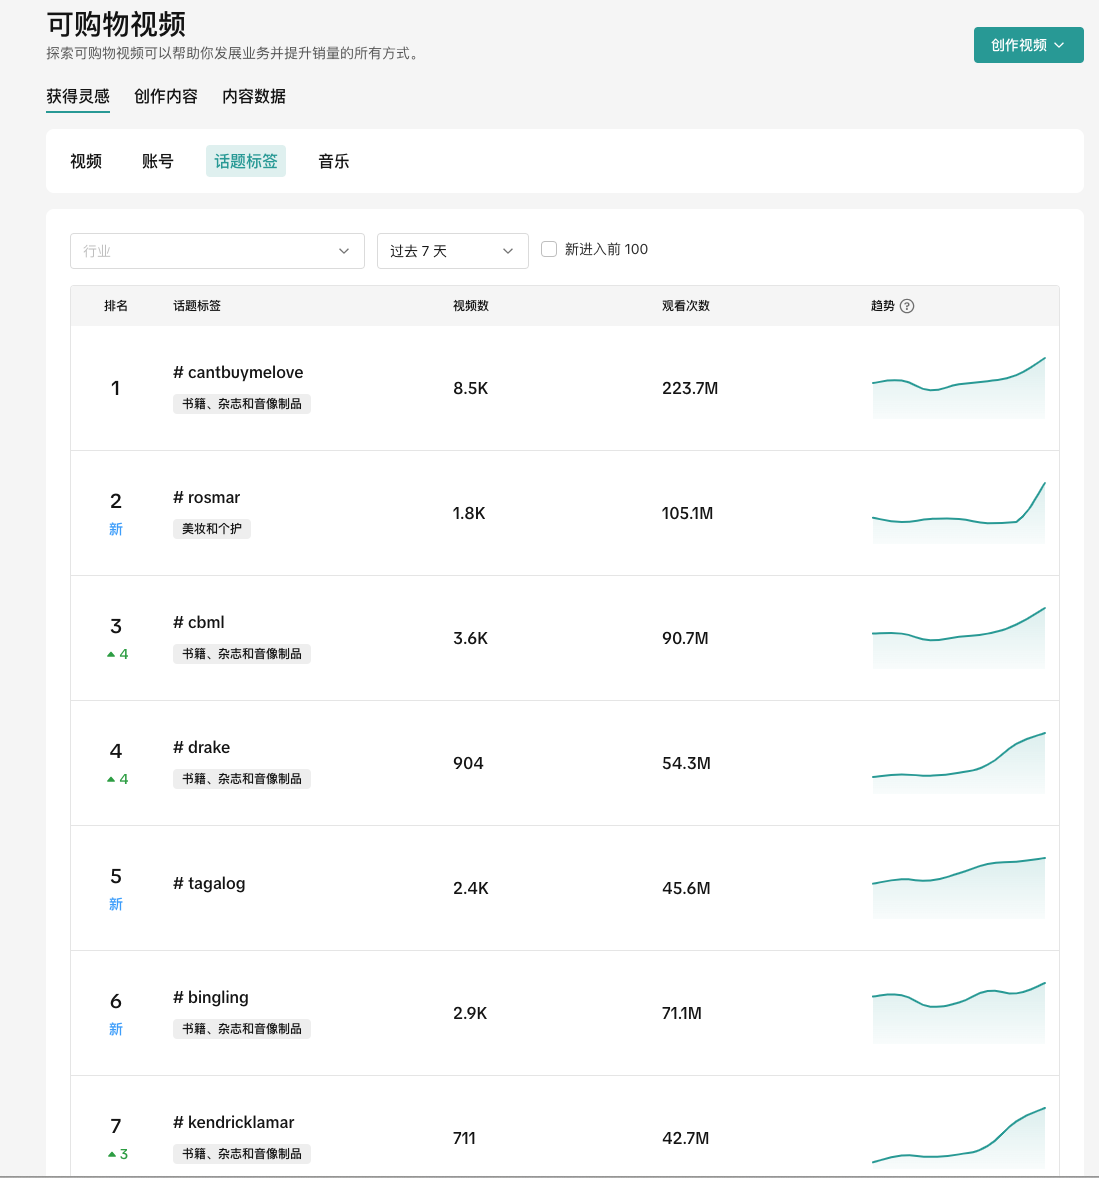1099x1178 pixels.
Task: Expand the 过去 7 天 time range dropdown
Action: 452,251
